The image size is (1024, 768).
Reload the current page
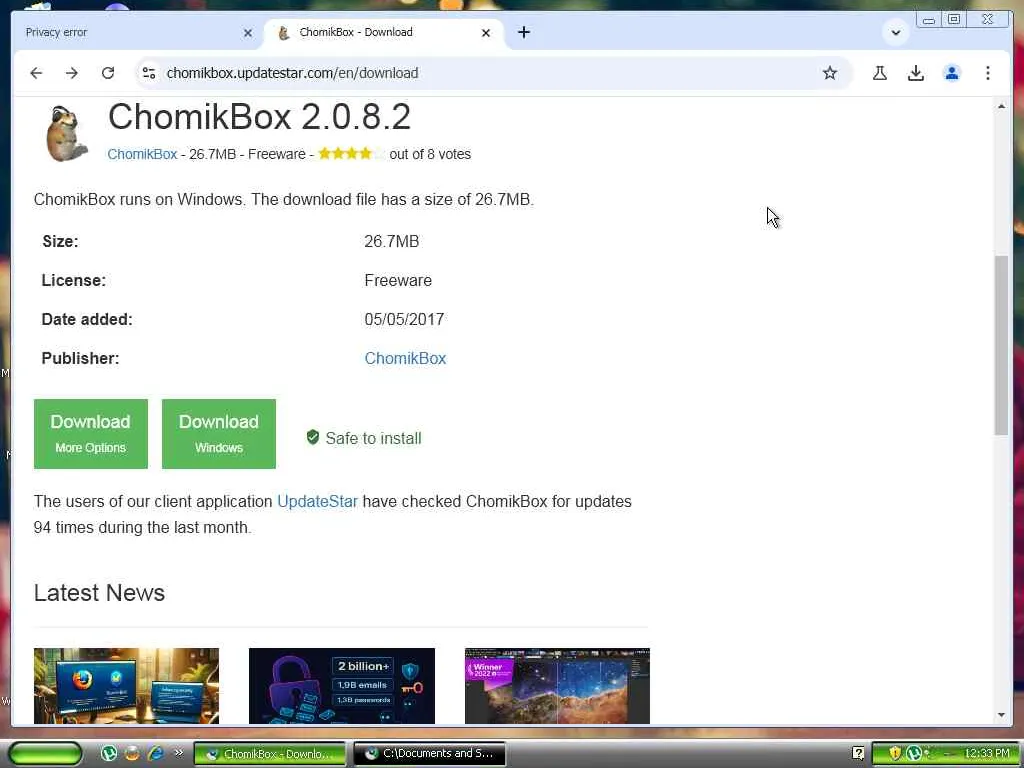click(x=108, y=73)
